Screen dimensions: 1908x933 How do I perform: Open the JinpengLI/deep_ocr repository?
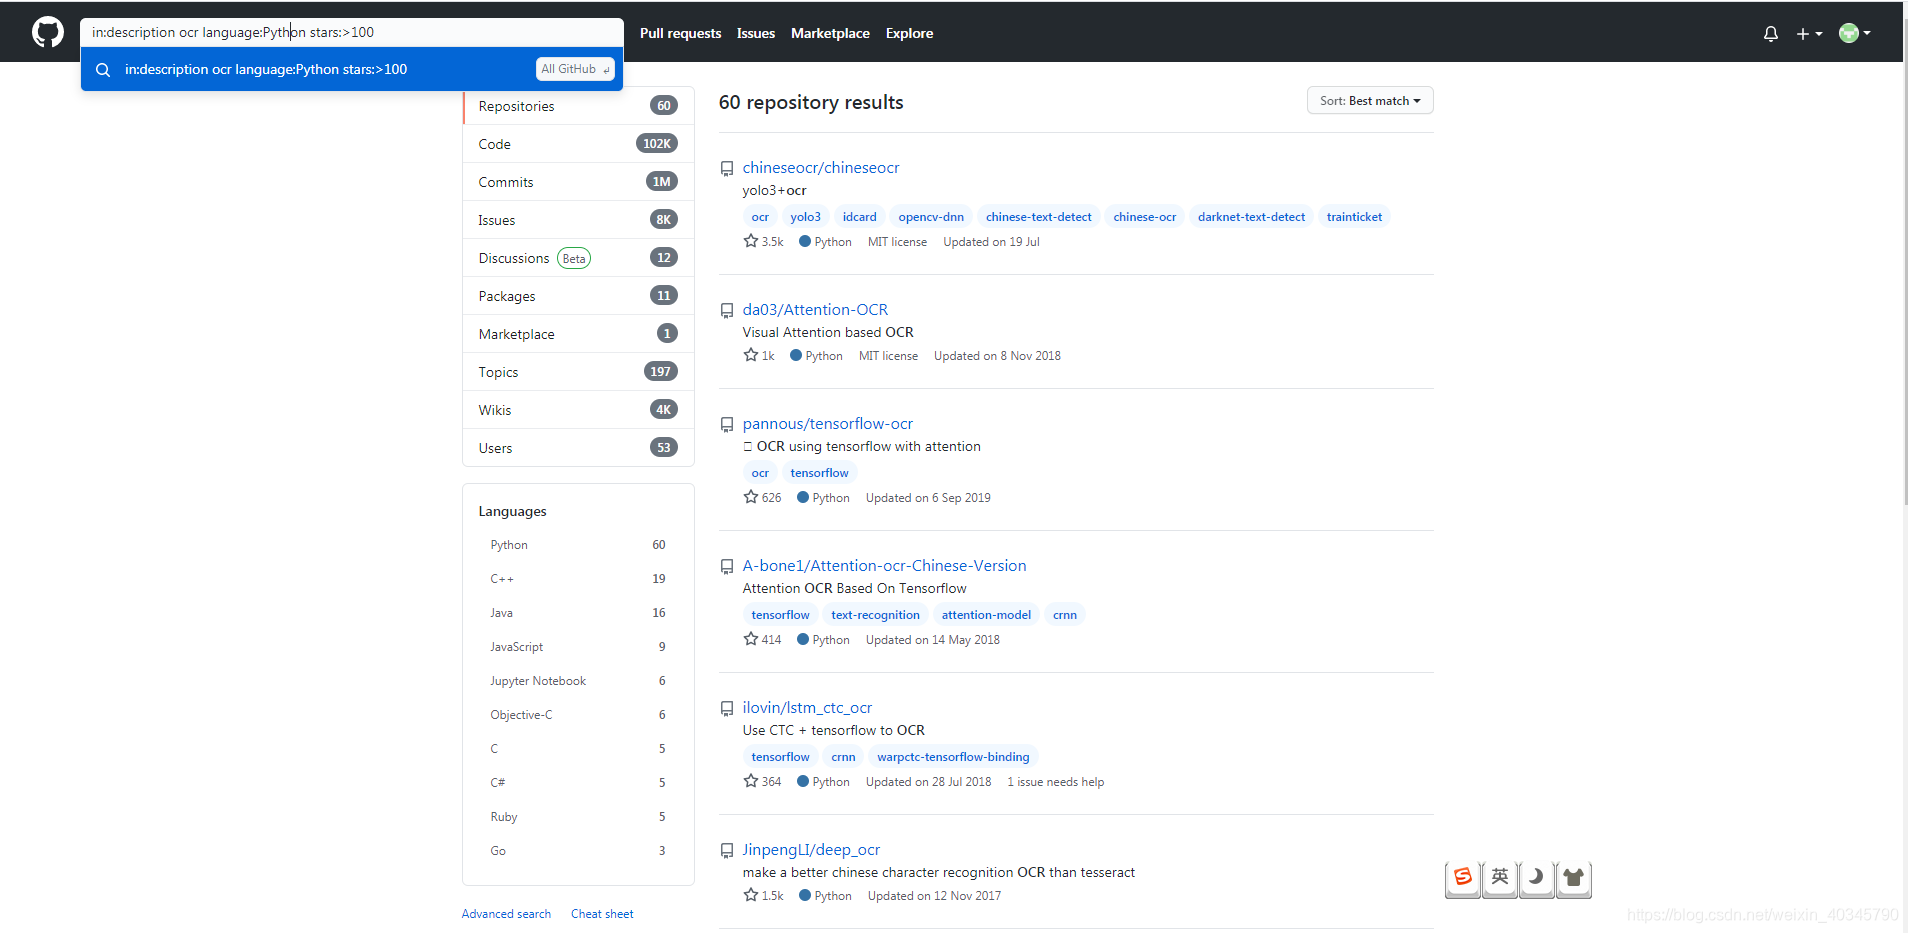click(811, 850)
